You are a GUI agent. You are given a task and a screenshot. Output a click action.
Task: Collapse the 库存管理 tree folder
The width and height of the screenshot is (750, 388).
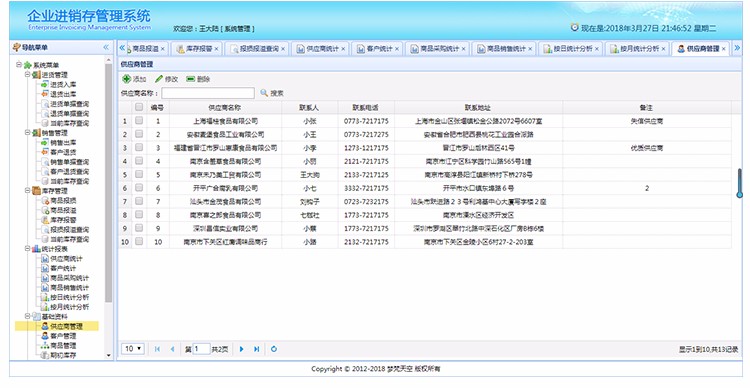pos(28,191)
